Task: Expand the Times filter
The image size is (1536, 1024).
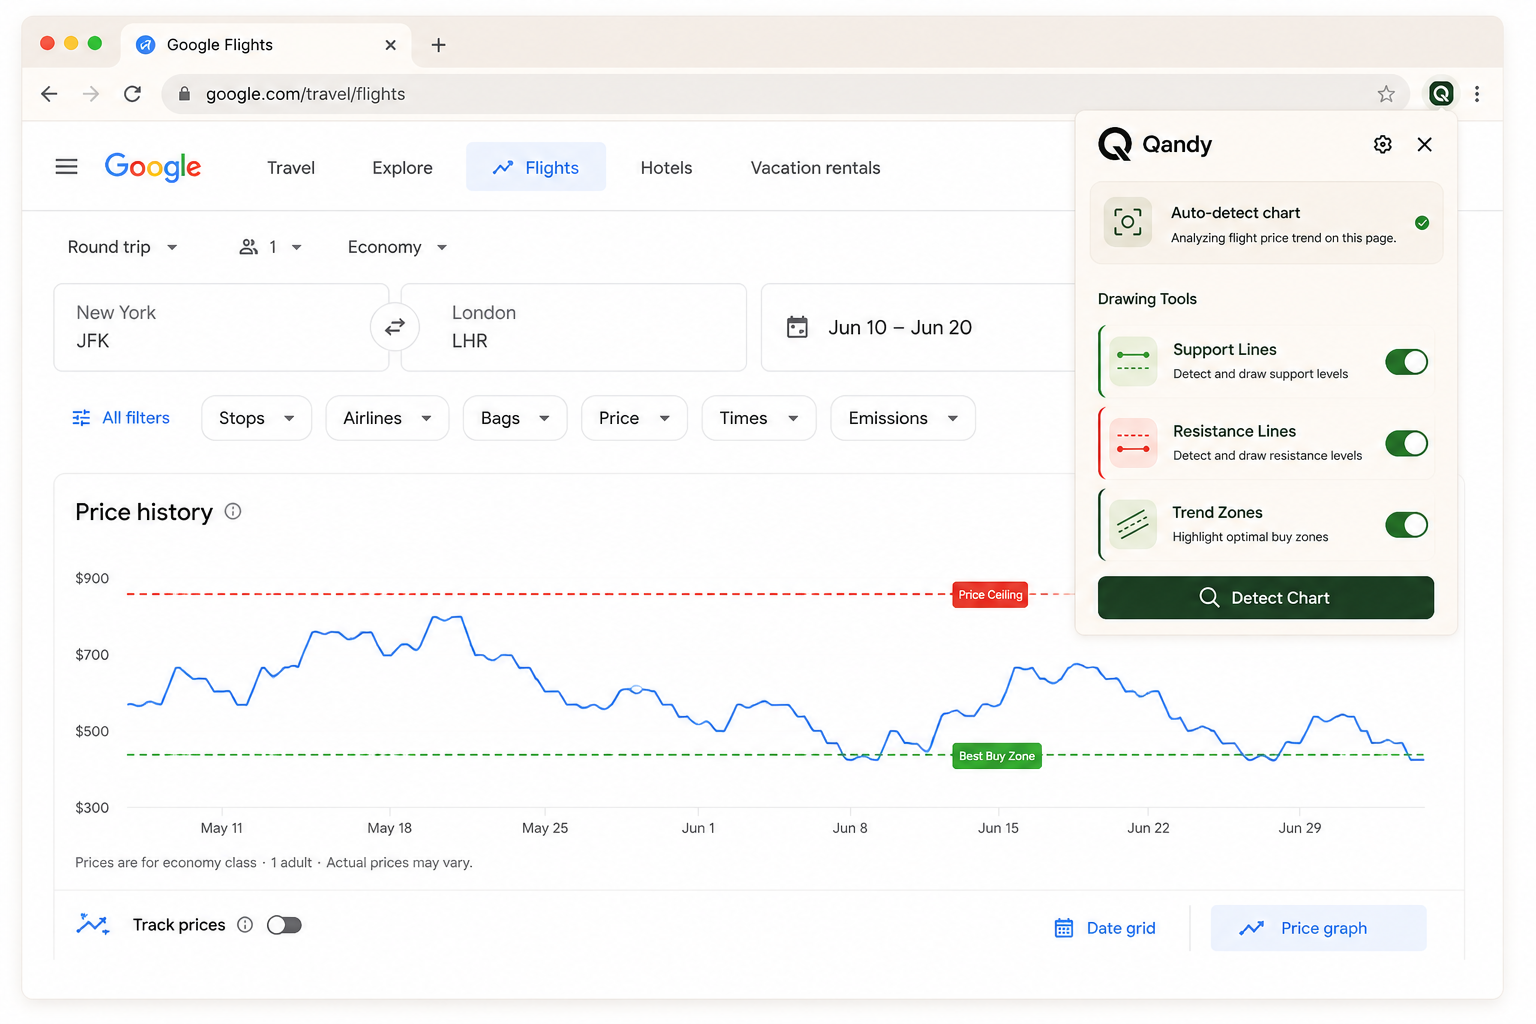Action: click(759, 418)
